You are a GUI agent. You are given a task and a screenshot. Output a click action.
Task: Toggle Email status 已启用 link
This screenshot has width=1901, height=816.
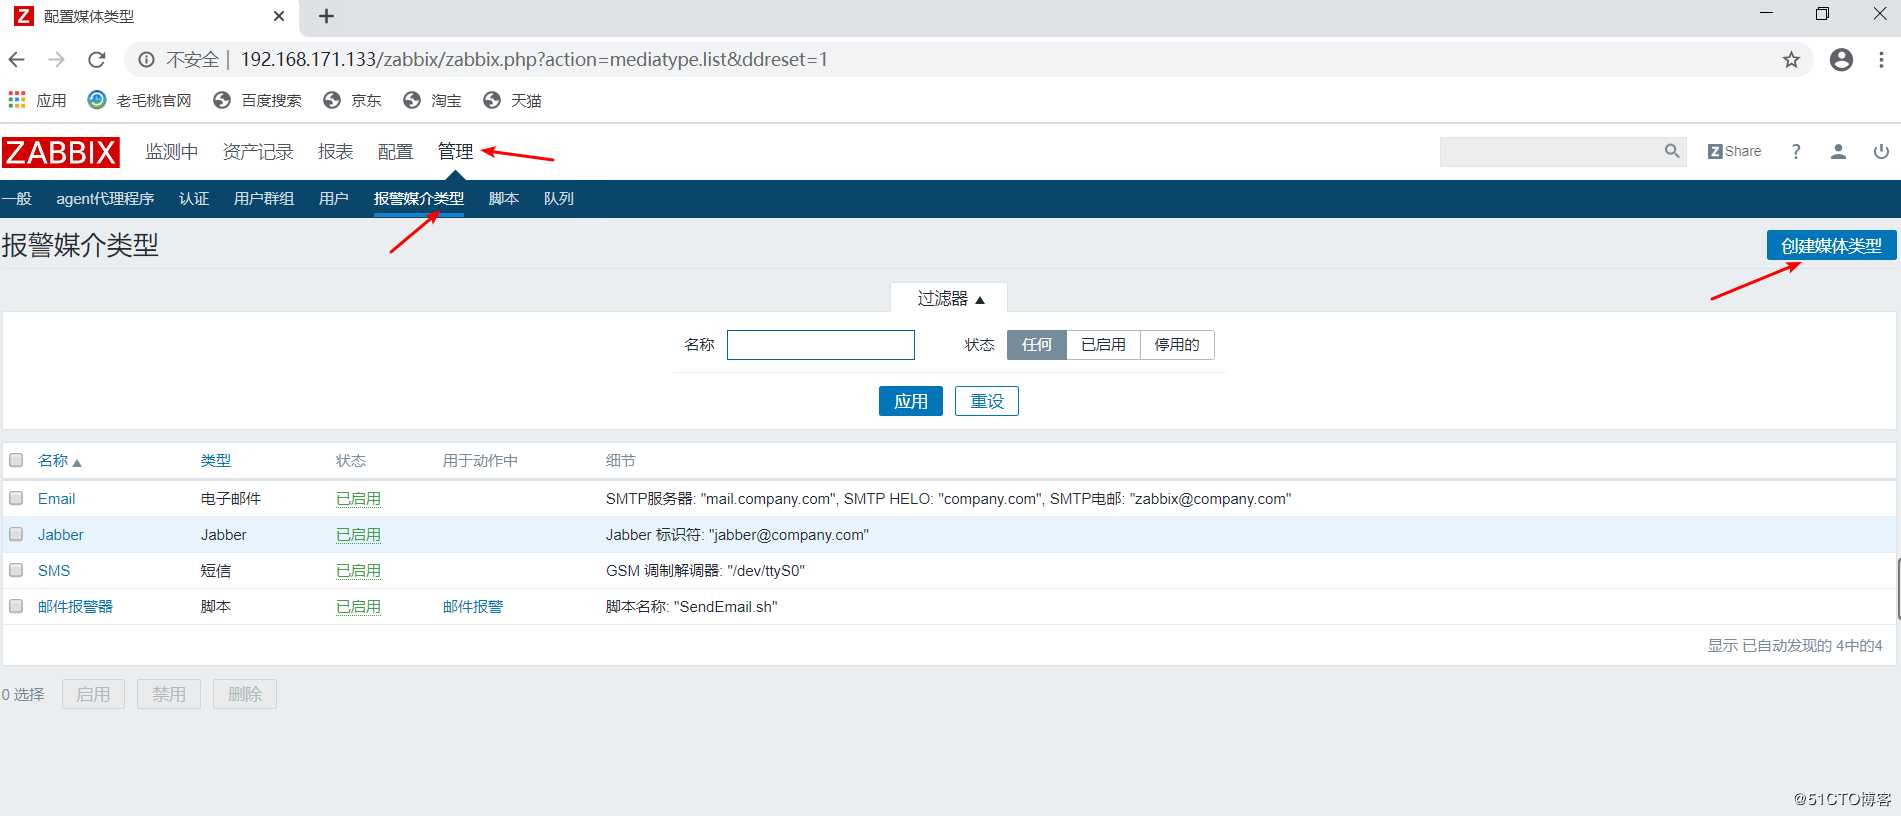[358, 499]
